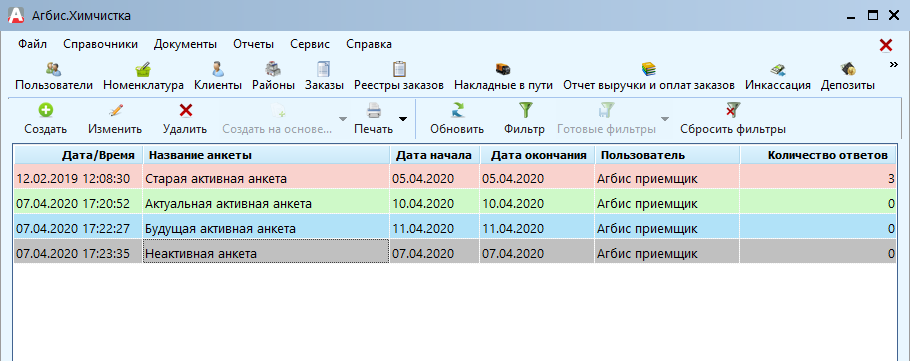Screen dimensions: 910x361
Task: Open the Фильтр funnel button
Action: tap(524, 119)
